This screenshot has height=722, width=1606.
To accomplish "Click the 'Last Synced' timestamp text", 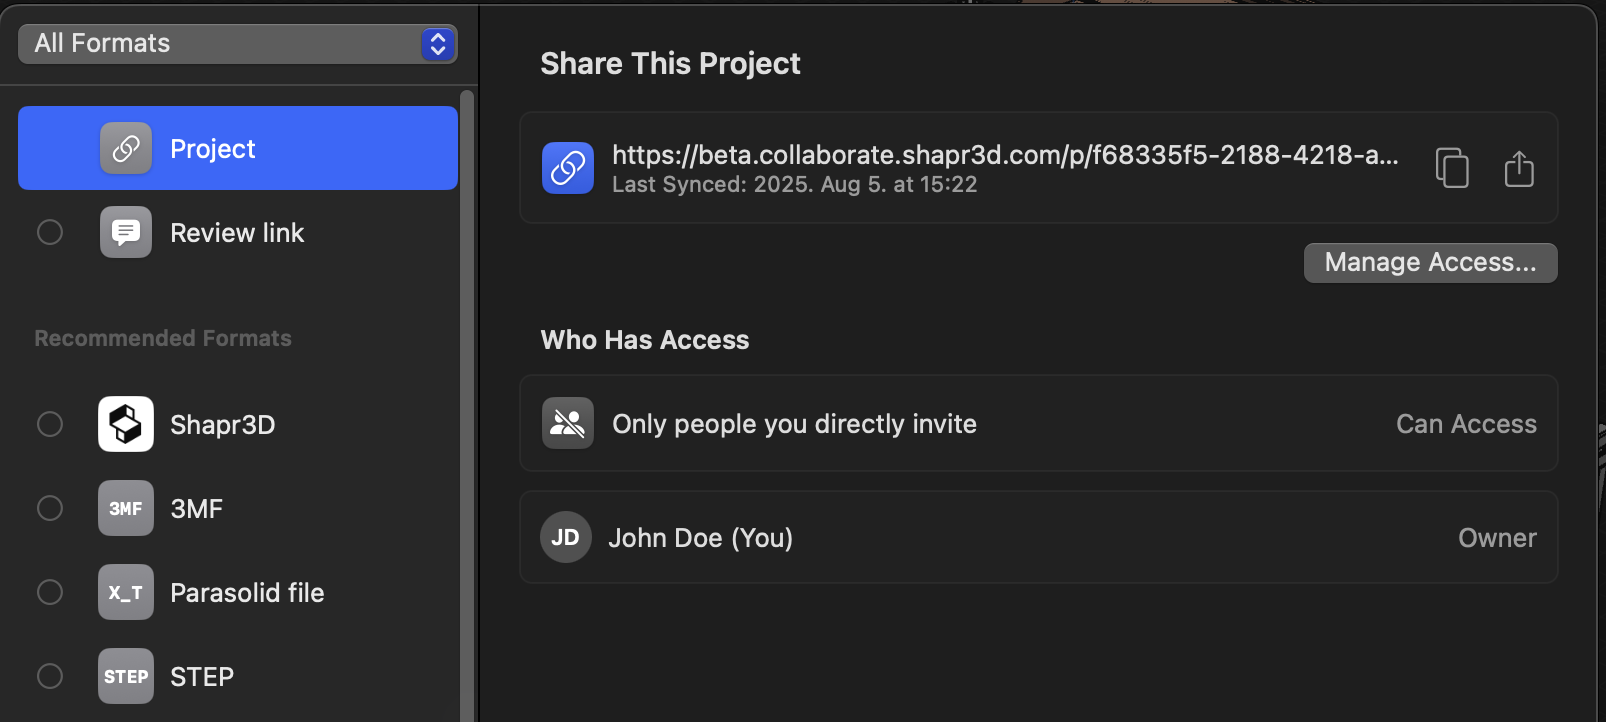I will [794, 185].
